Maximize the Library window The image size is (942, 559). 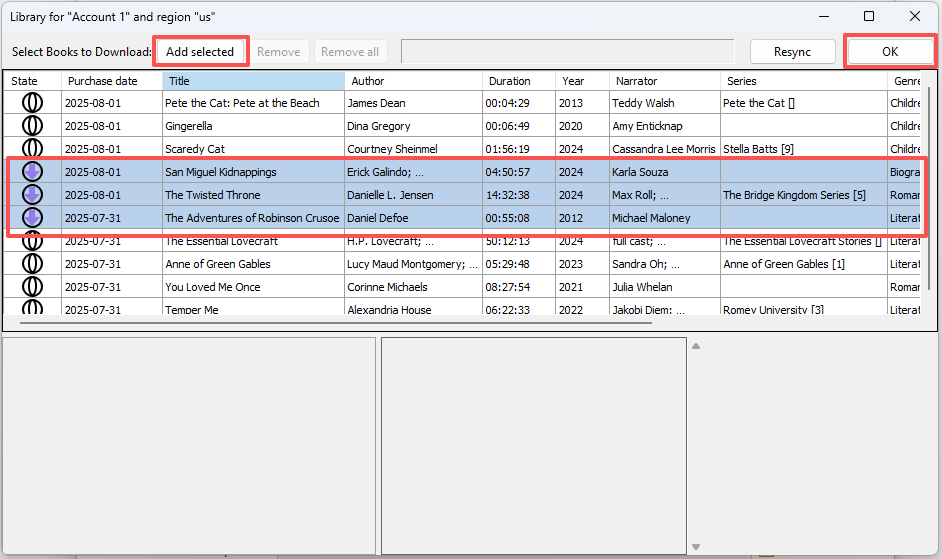tap(869, 16)
